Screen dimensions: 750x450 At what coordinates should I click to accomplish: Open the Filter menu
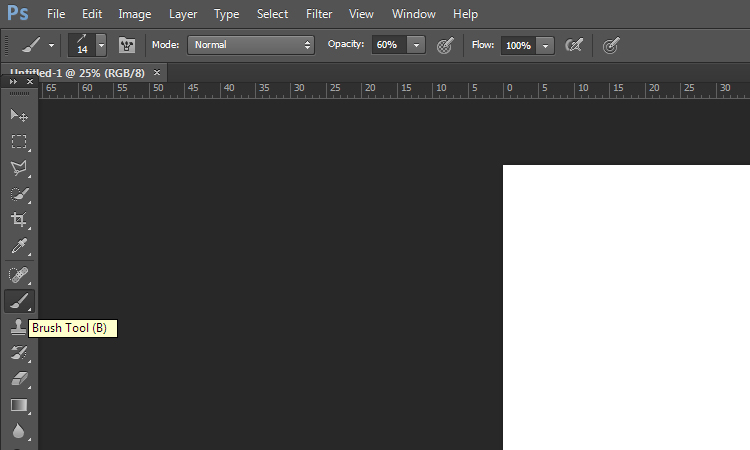pos(319,14)
